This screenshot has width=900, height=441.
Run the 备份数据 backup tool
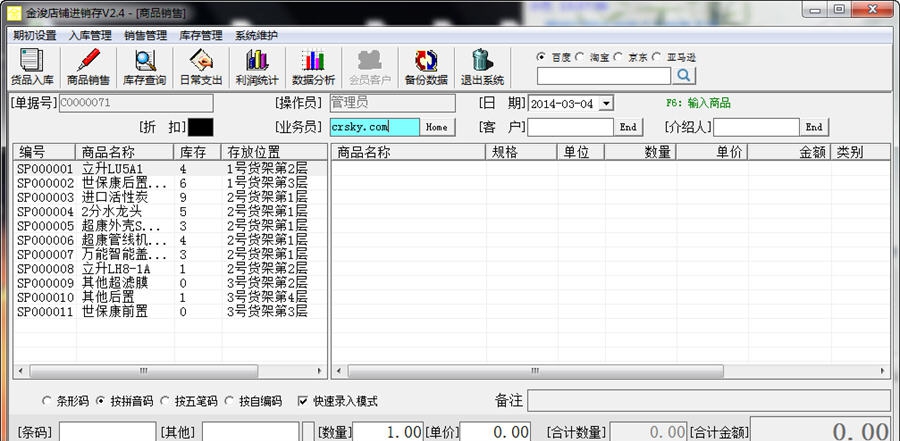pos(426,67)
